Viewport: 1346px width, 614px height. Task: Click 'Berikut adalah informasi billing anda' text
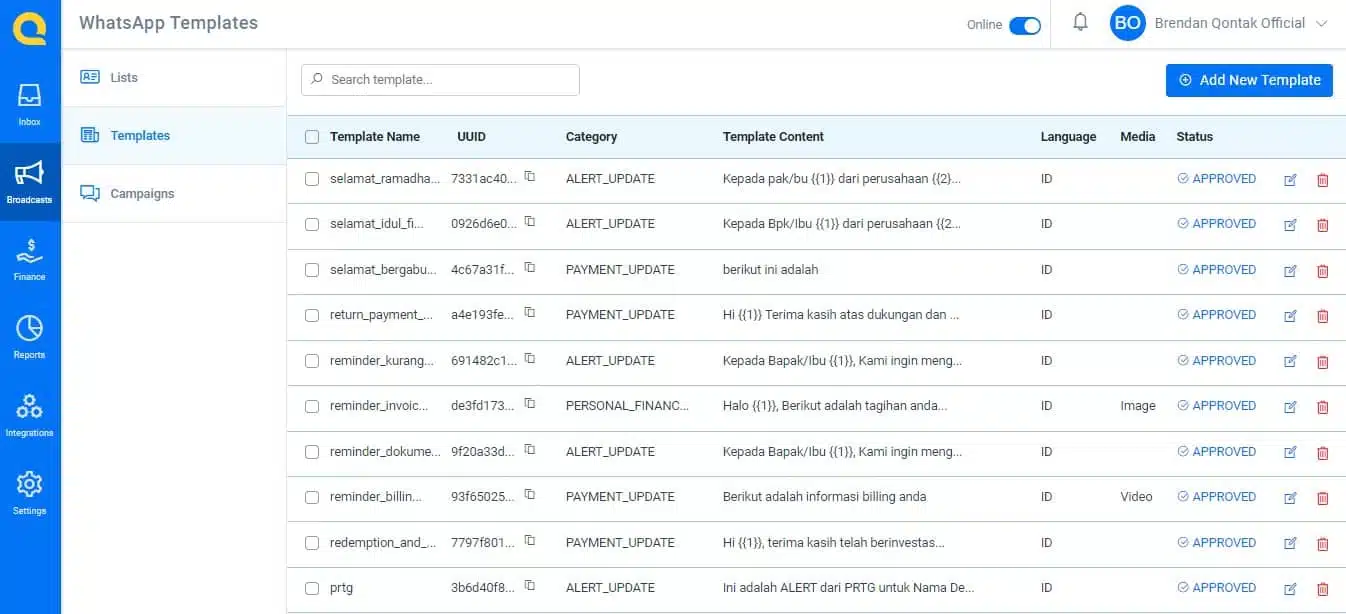point(824,496)
